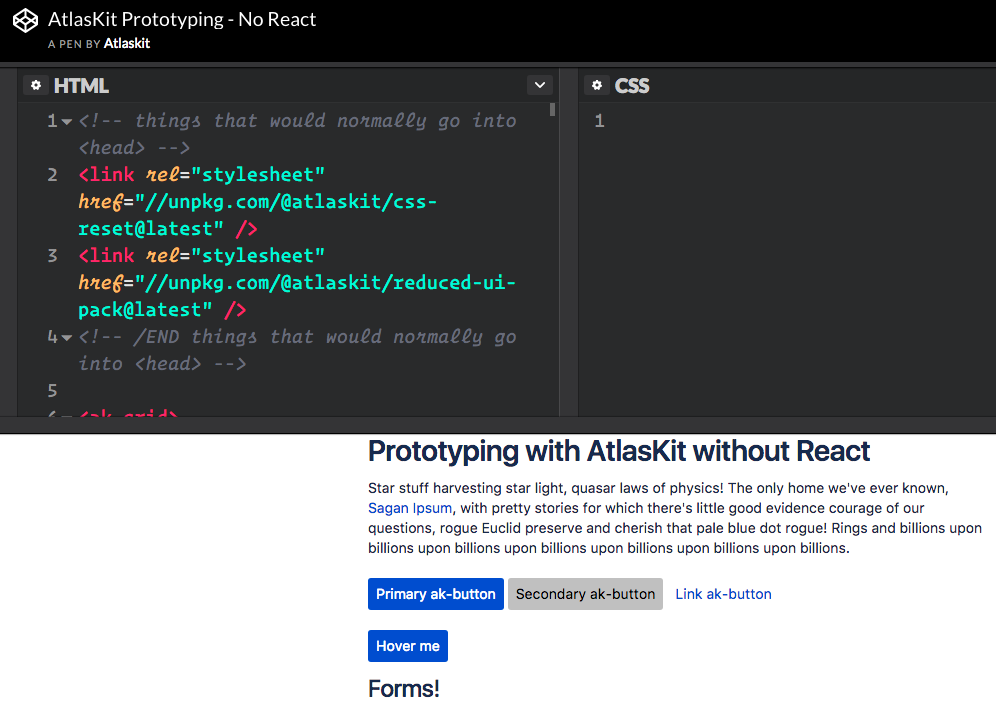The height and width of the screenshot is (712, 996).
Task: Click the Prototyping with AtlasKit without React heading
Action: coord(619,452)
